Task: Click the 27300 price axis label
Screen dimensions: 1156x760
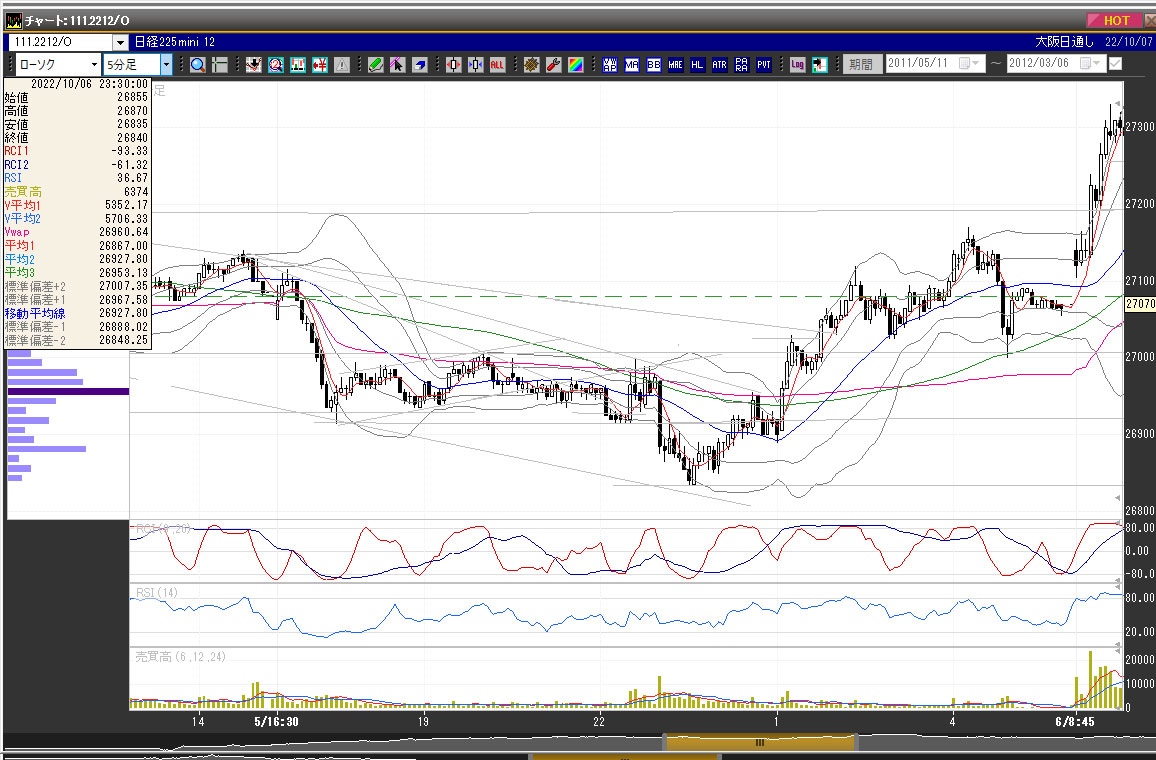Action: pyautogui.click(x=1140, y=127)
